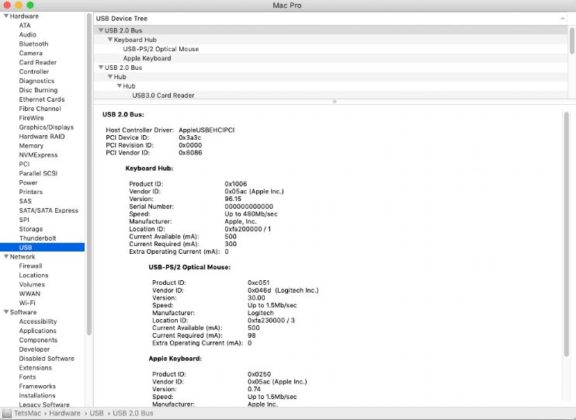
Task: Click USB 2.0 Bus in path bar
Action: (133, 413)
